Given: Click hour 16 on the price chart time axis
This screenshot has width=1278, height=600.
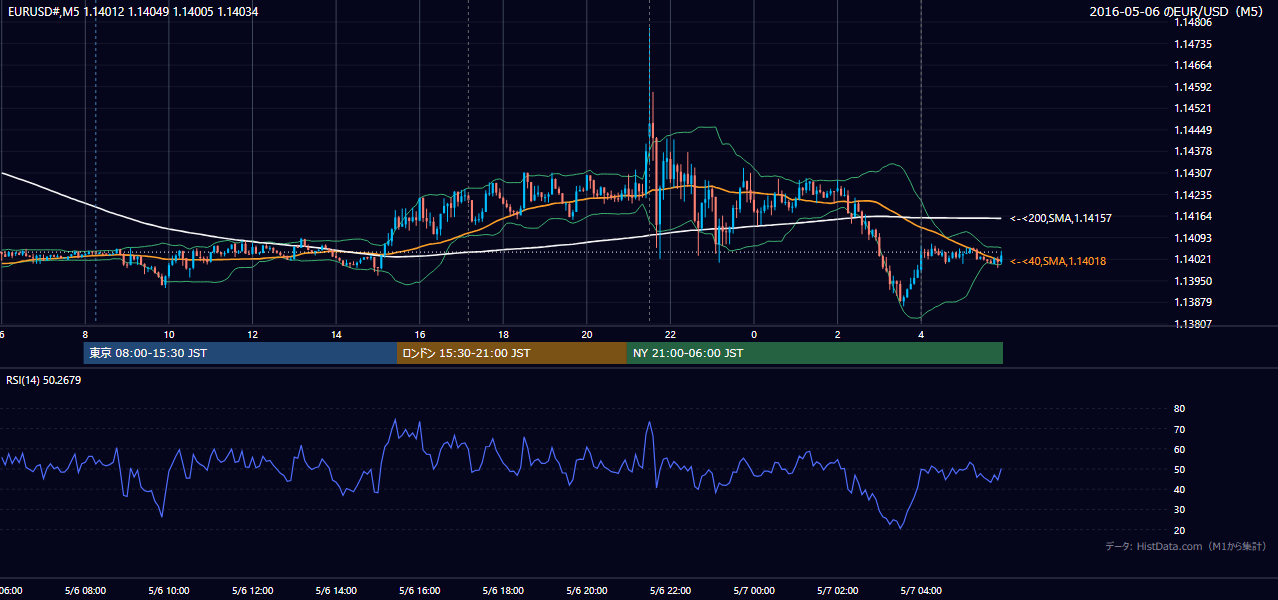Looking at the screenshot, I should click(x=420, y=334).
